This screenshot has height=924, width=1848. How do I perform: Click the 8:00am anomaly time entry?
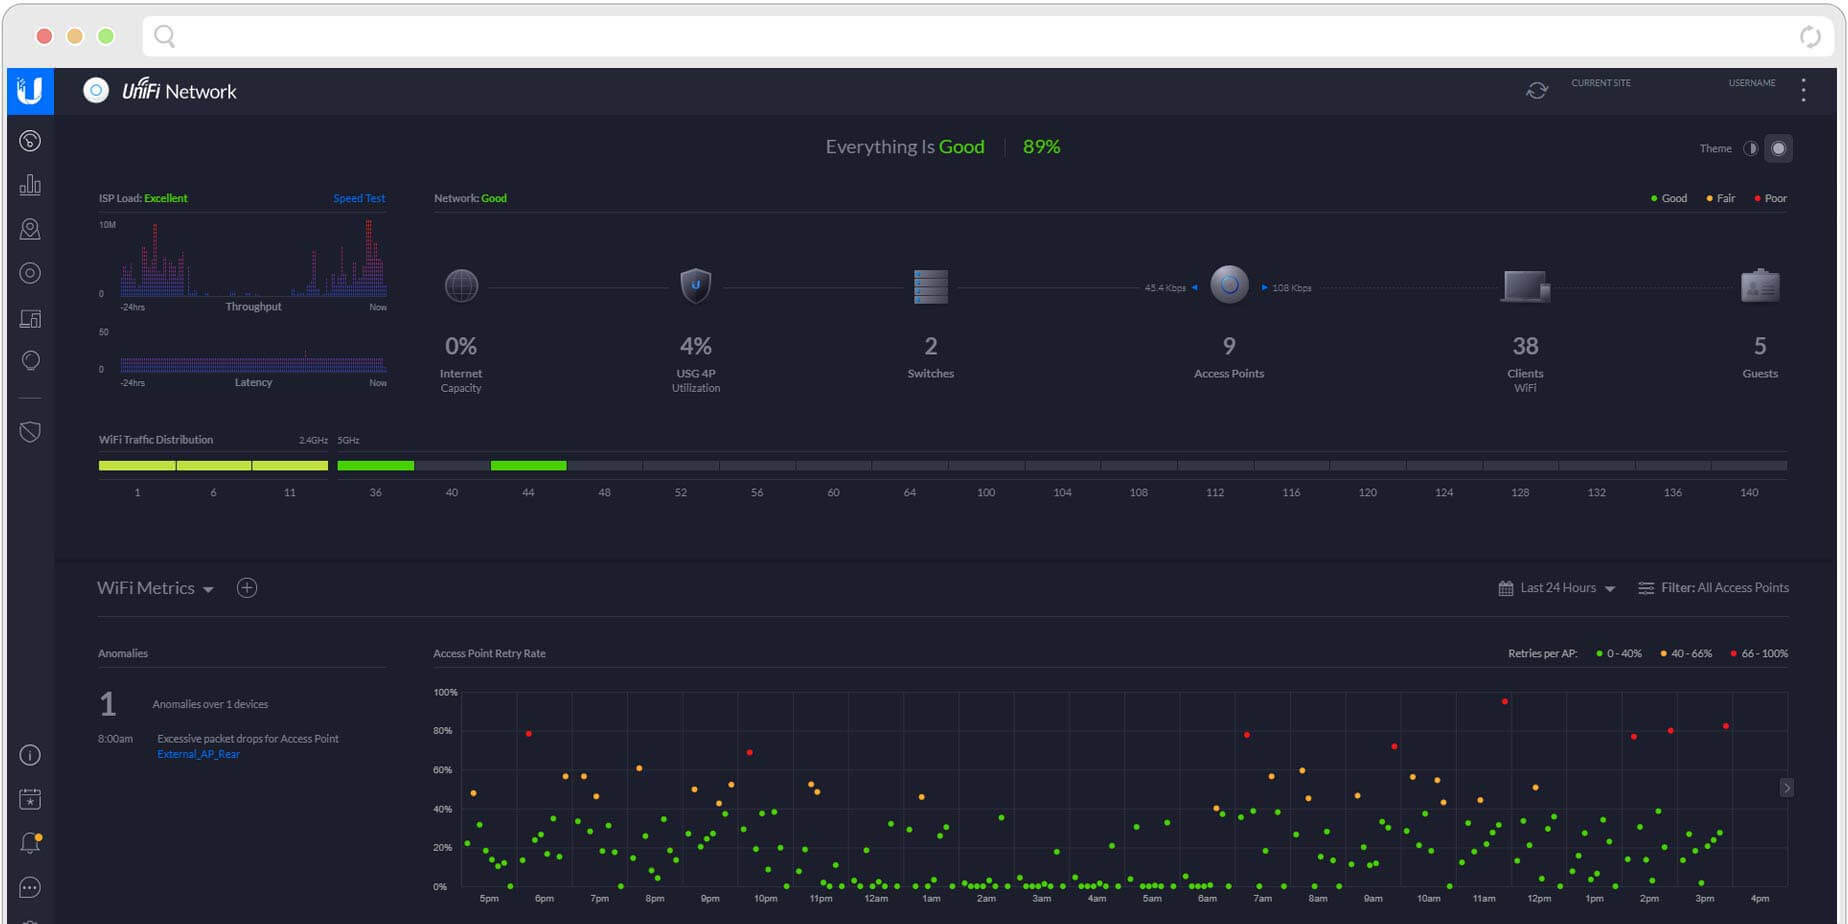pos(115,739)
